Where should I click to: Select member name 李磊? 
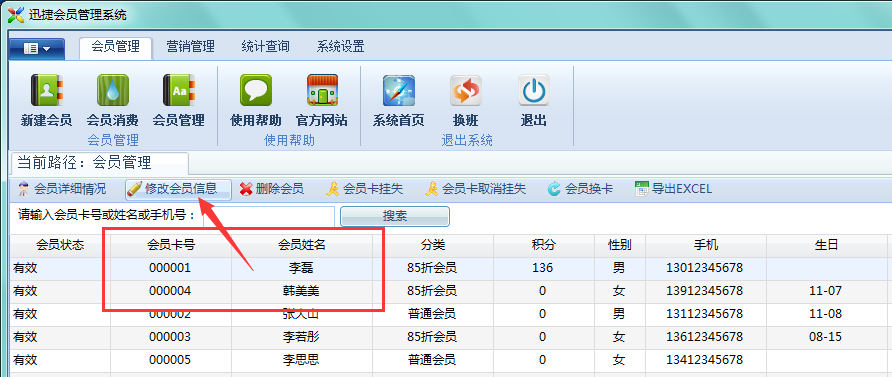coord(302,268)
